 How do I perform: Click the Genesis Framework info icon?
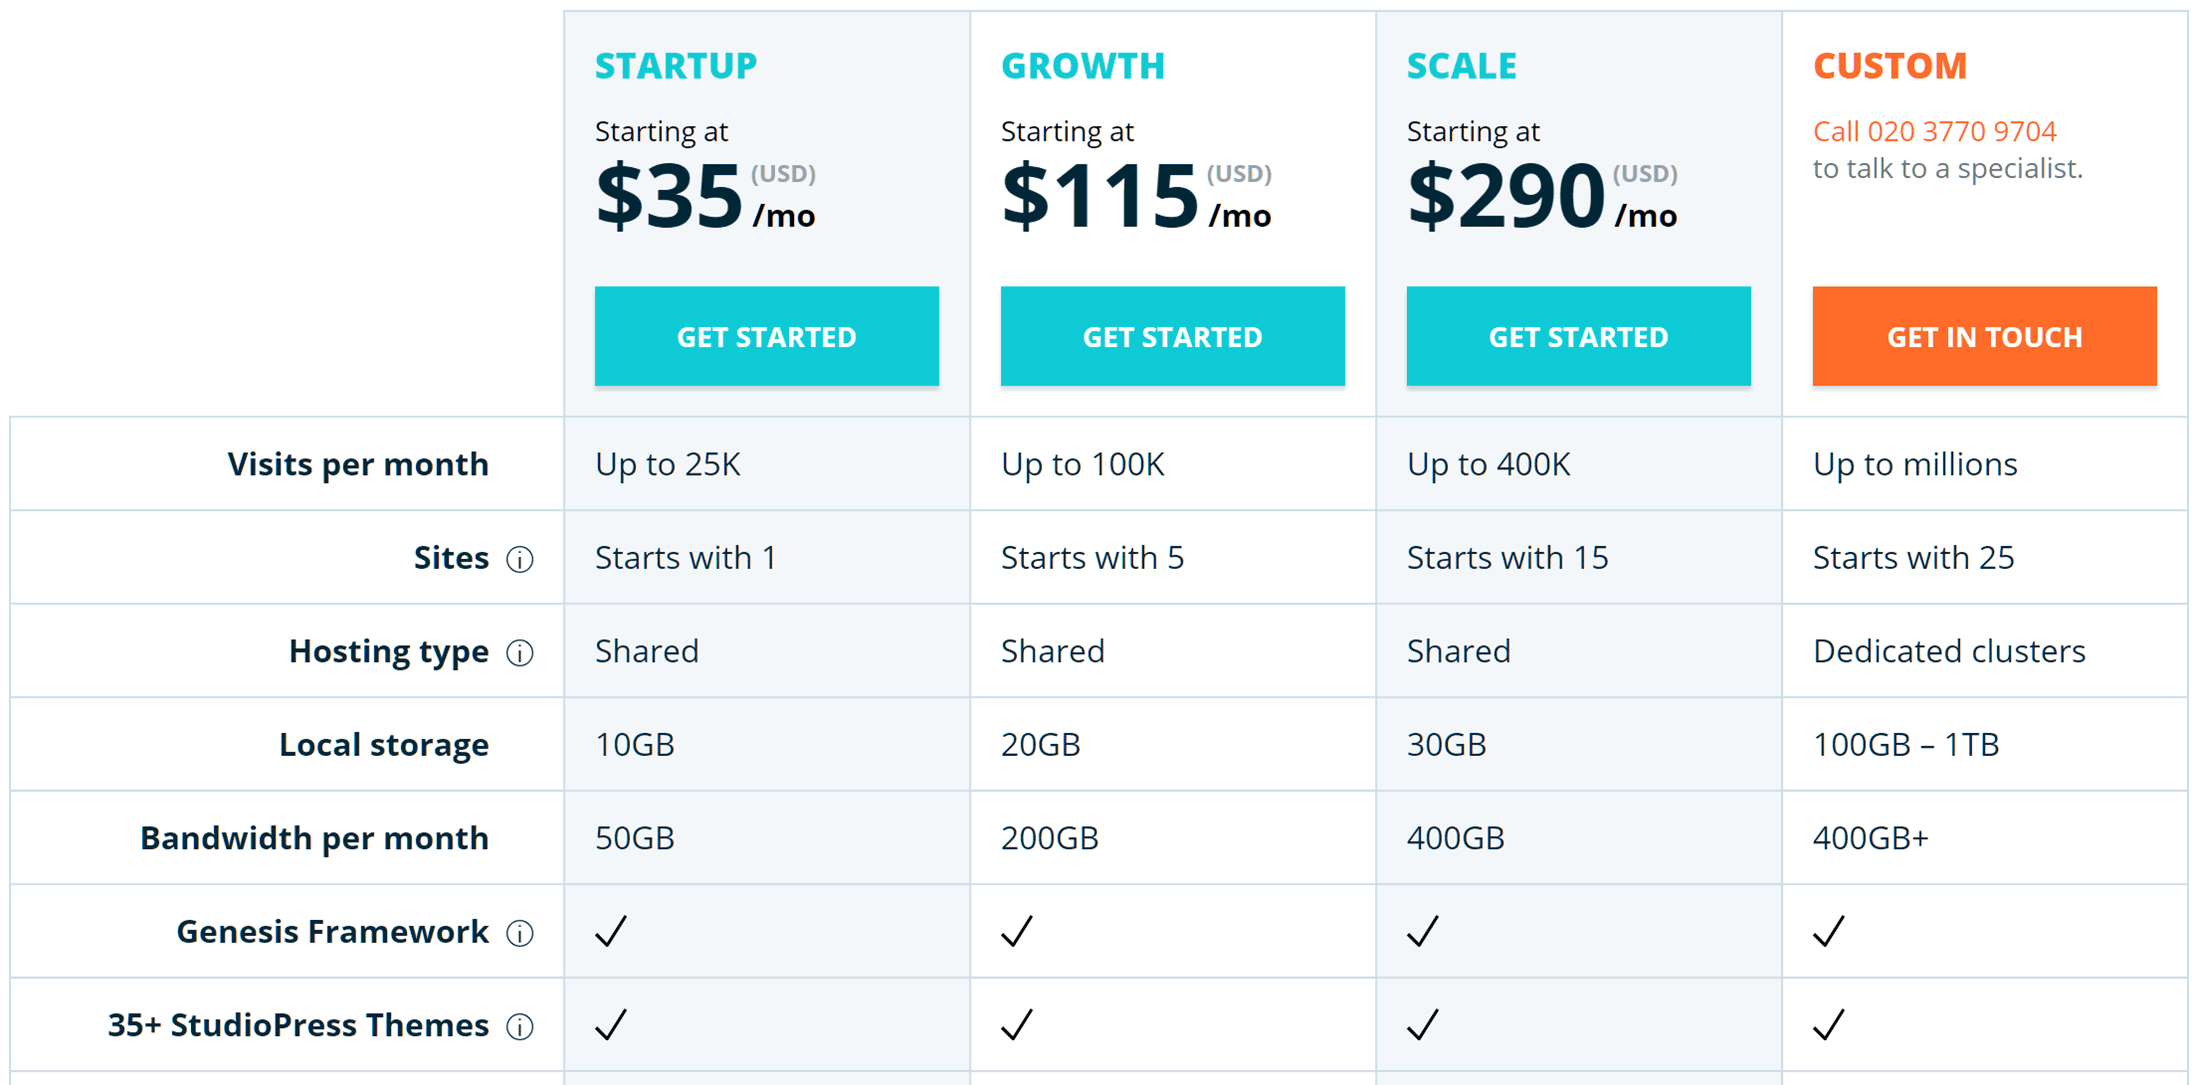pos(519,933)
